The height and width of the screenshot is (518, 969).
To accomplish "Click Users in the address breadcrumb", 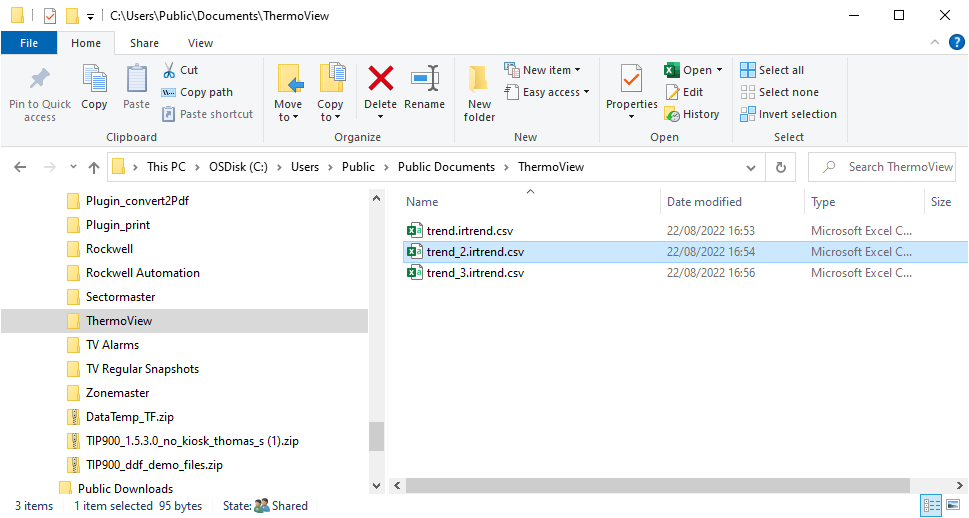I will (x=305, y=167).
